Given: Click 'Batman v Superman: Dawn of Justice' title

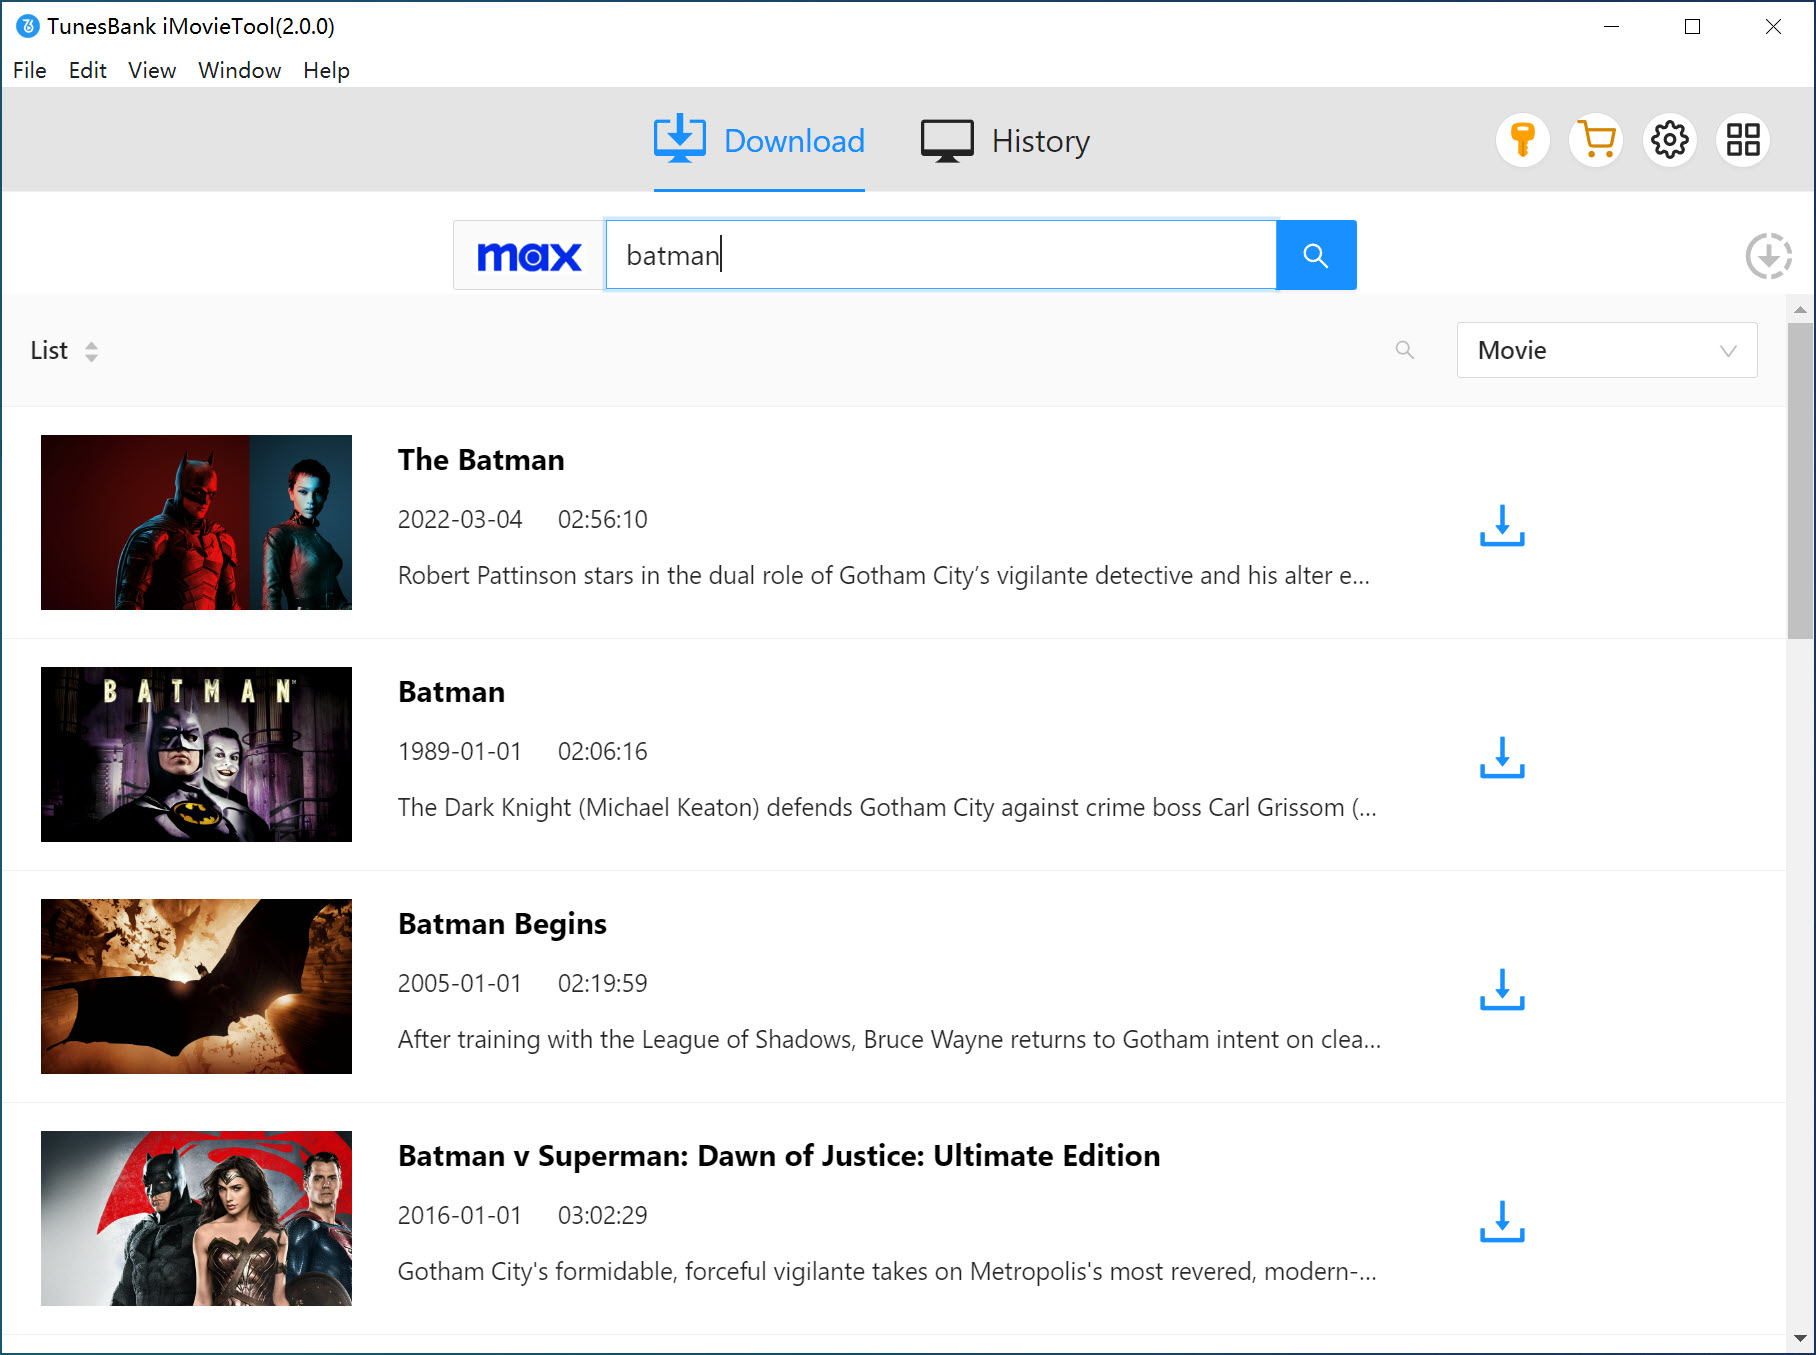Looking at the screenshot, I should 779,1156.
